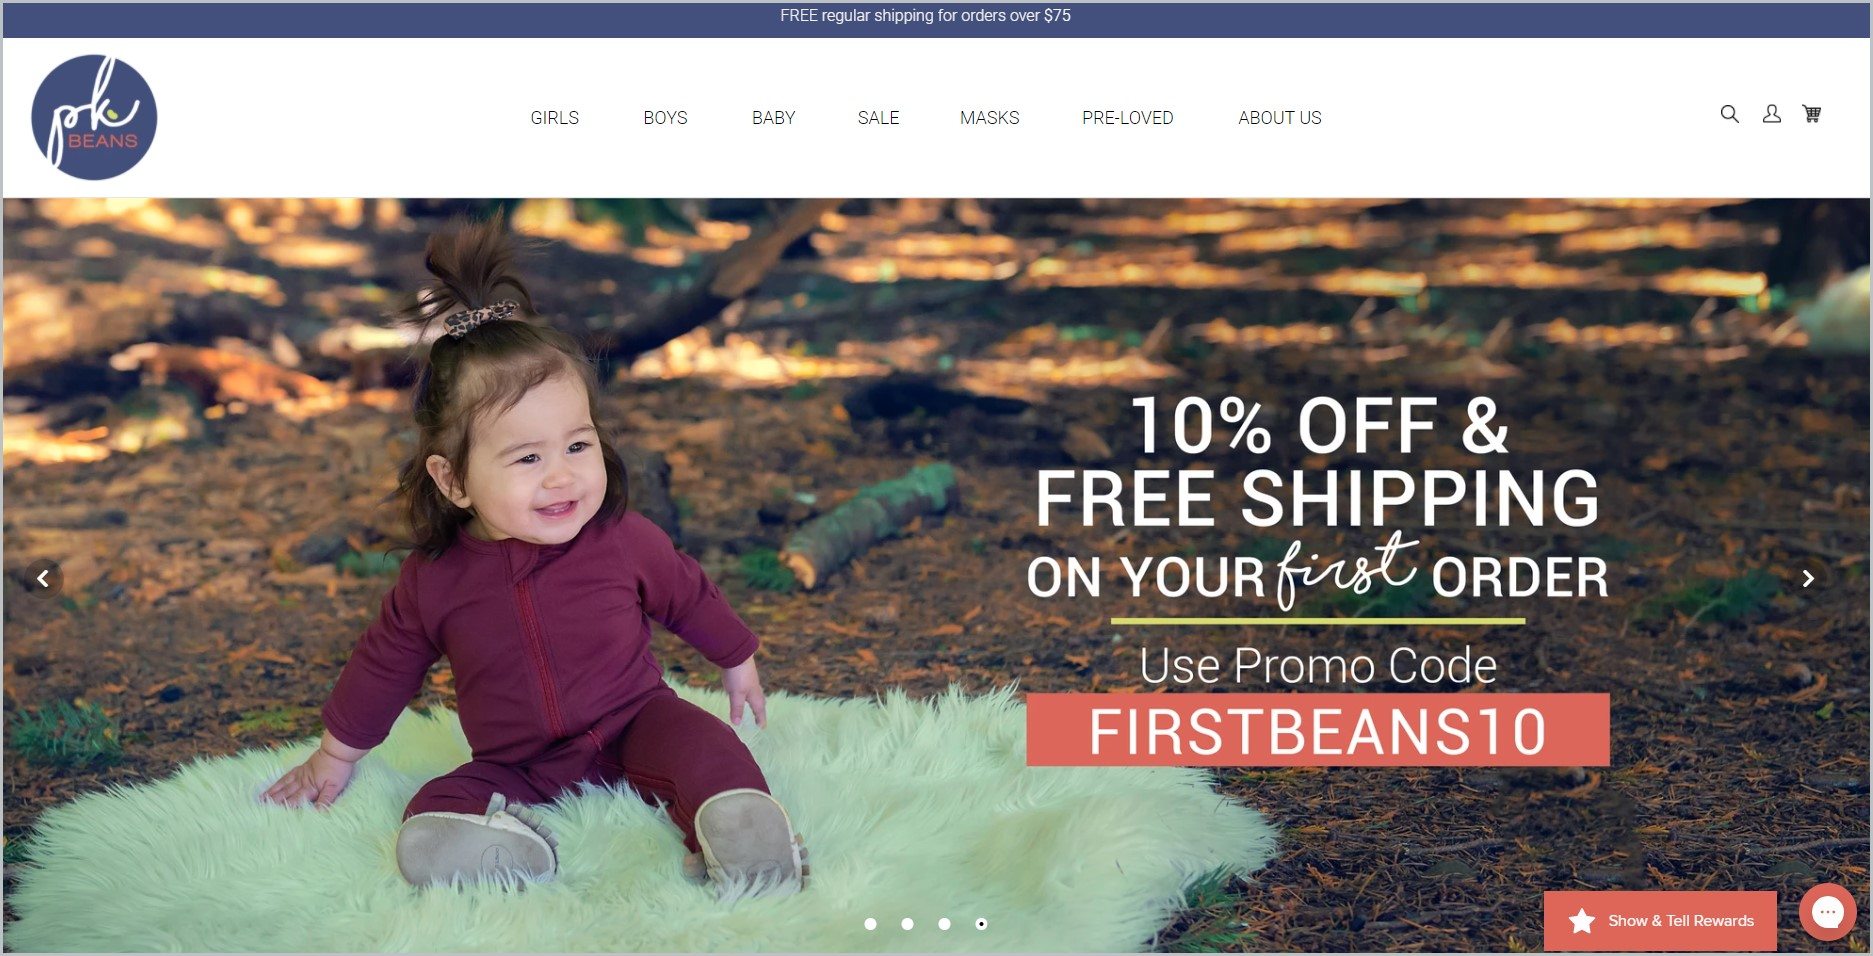Open the BOYS menu
The image size is (1873, 956).
coord(665,118)
